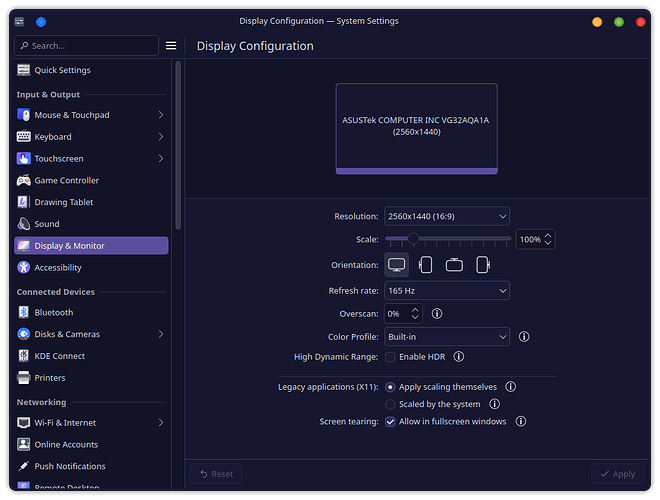Click the Online Accounts icon
660x500 pixels.
pyautogui.click(x=24, y=444)
